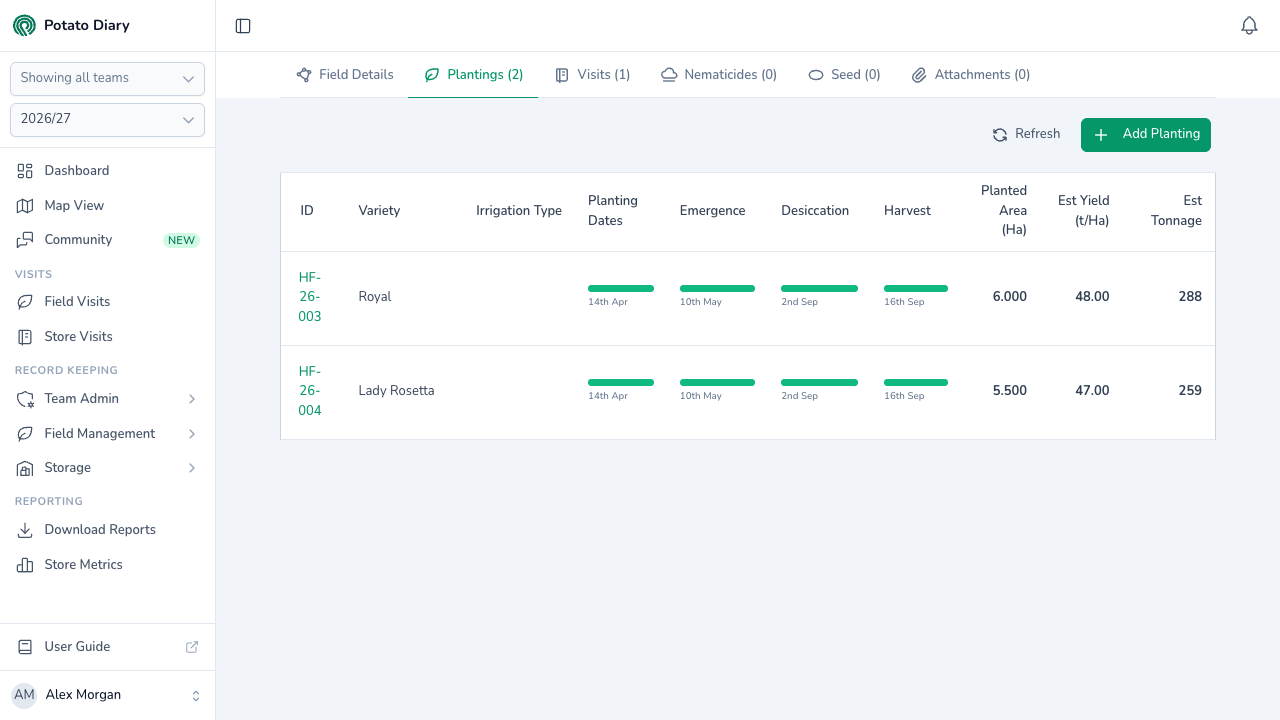Click the 288 est tonnage value
The width and height of the screenshot is (1280, 720).
[1190, 297]
